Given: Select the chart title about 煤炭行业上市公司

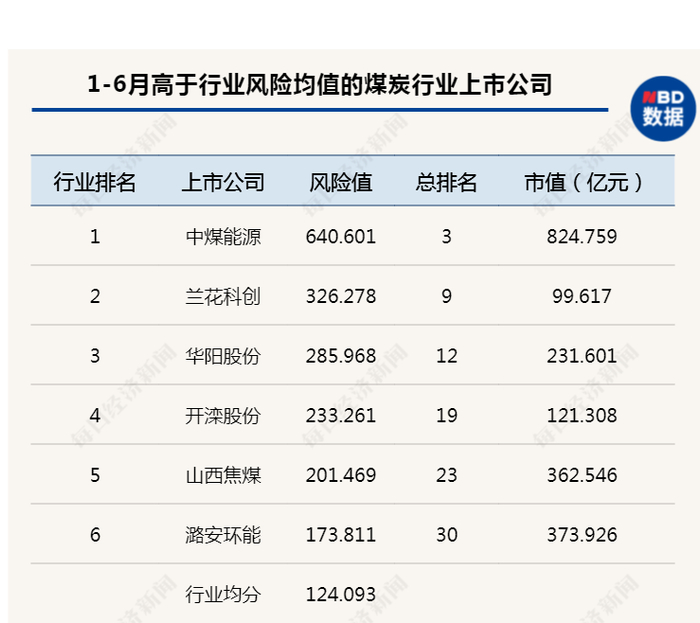Looking at the screenshot, I should coord(320,84).
